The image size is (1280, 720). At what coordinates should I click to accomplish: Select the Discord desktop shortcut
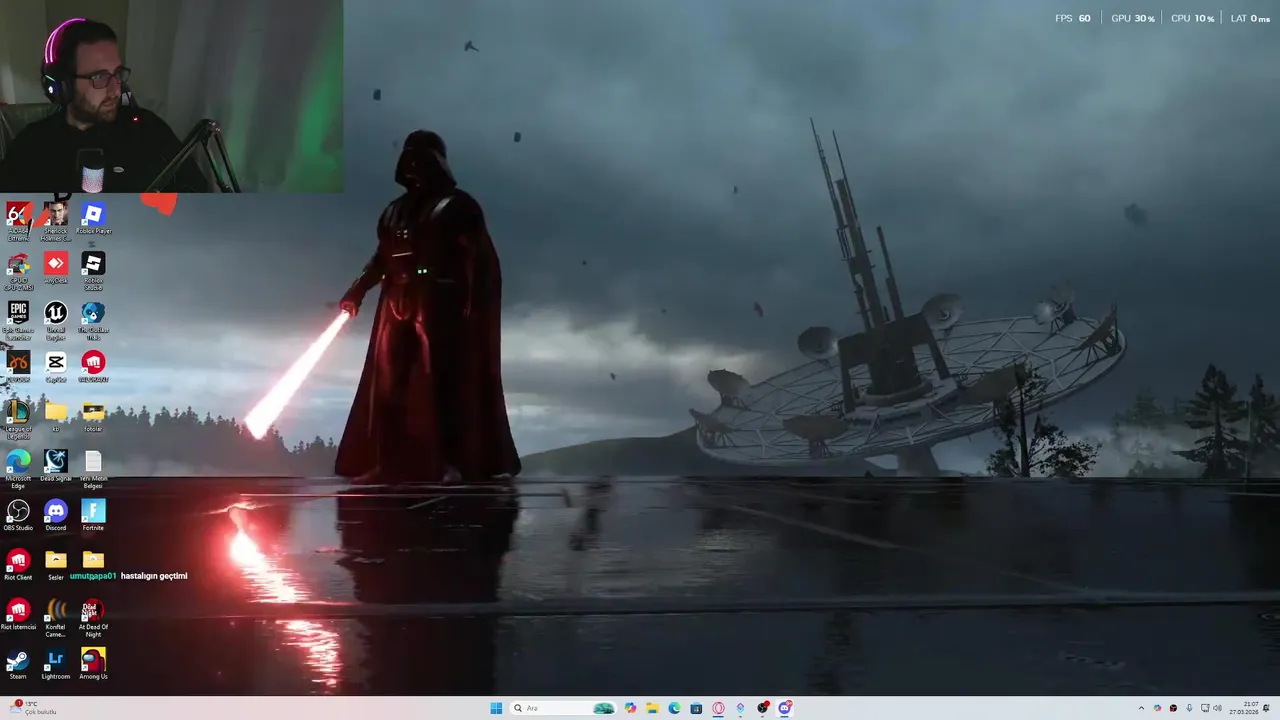pos(56,515)
